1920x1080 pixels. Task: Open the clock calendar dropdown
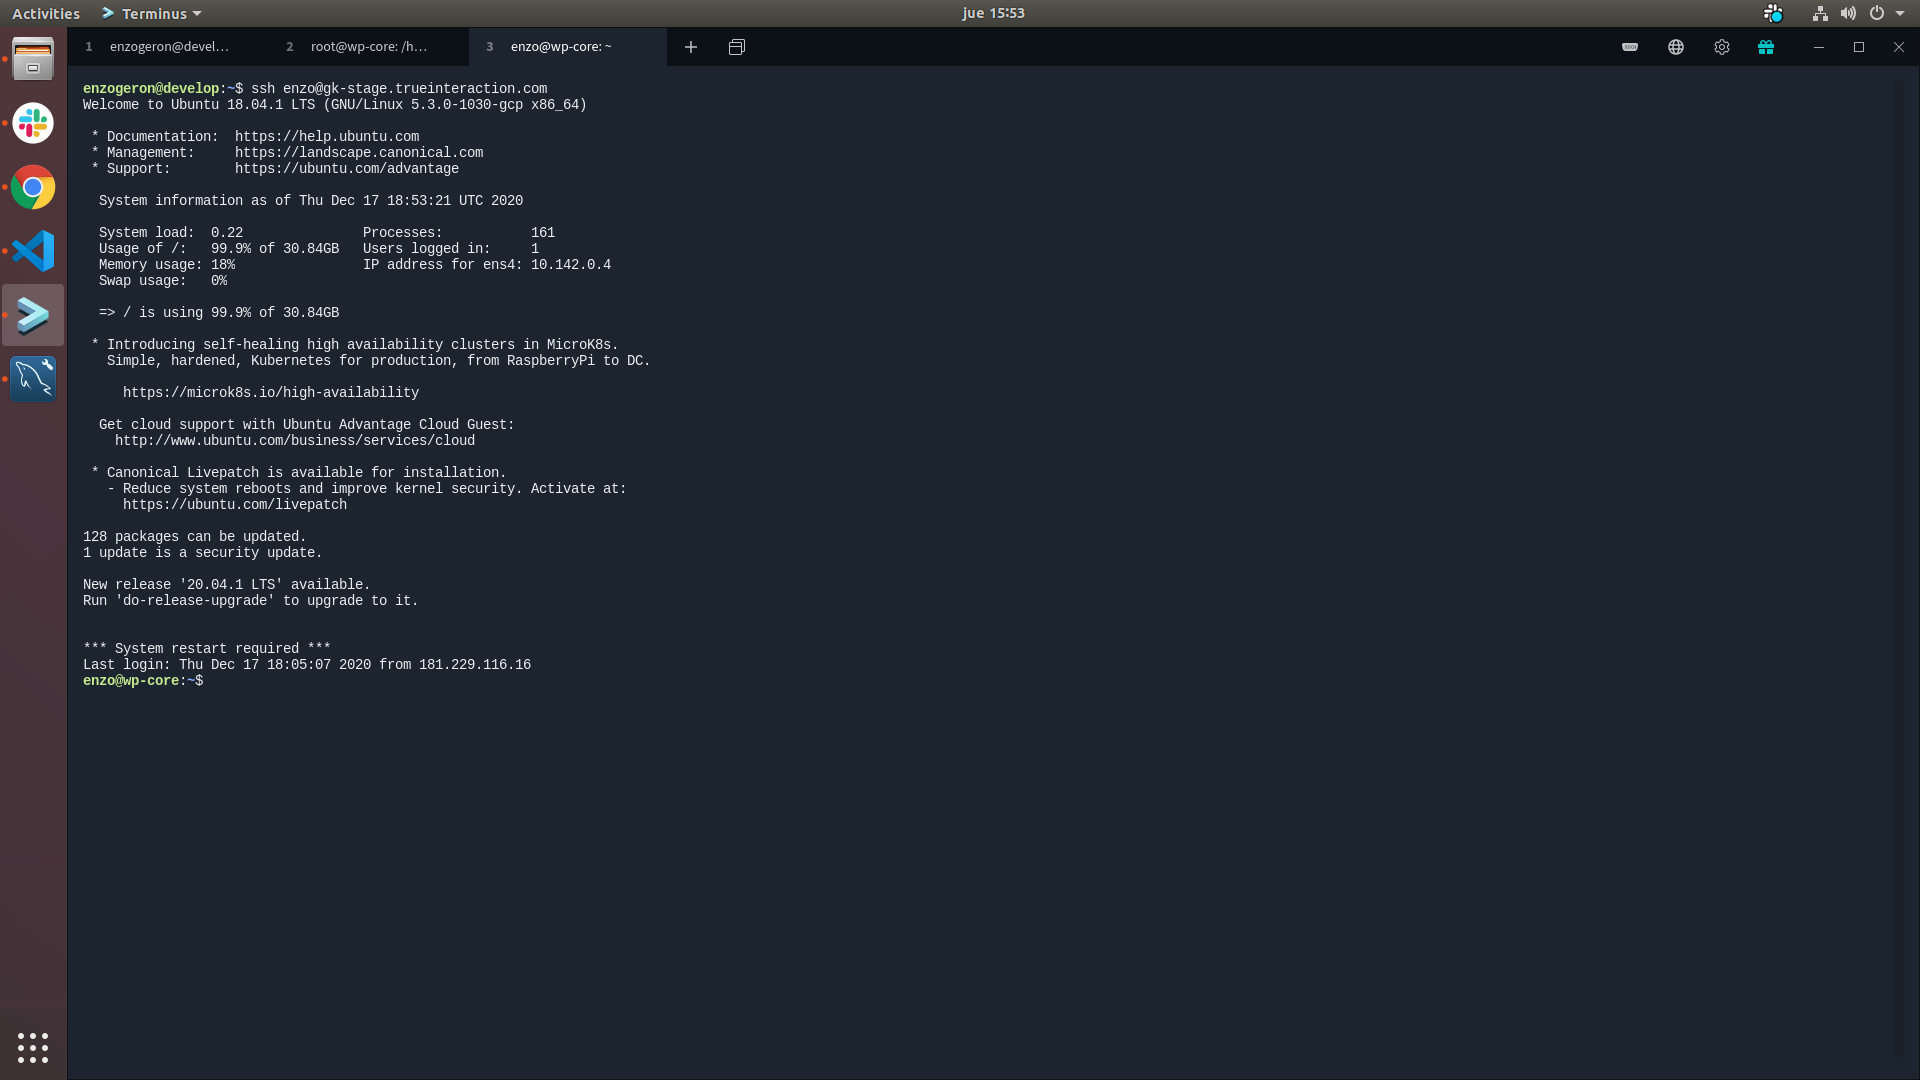[993, 13]
